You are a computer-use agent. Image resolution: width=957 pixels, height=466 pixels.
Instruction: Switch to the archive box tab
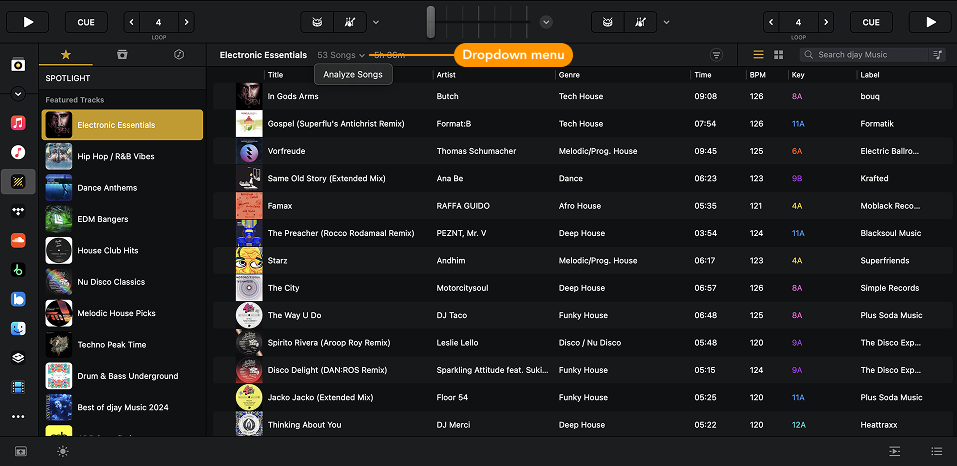122,54
